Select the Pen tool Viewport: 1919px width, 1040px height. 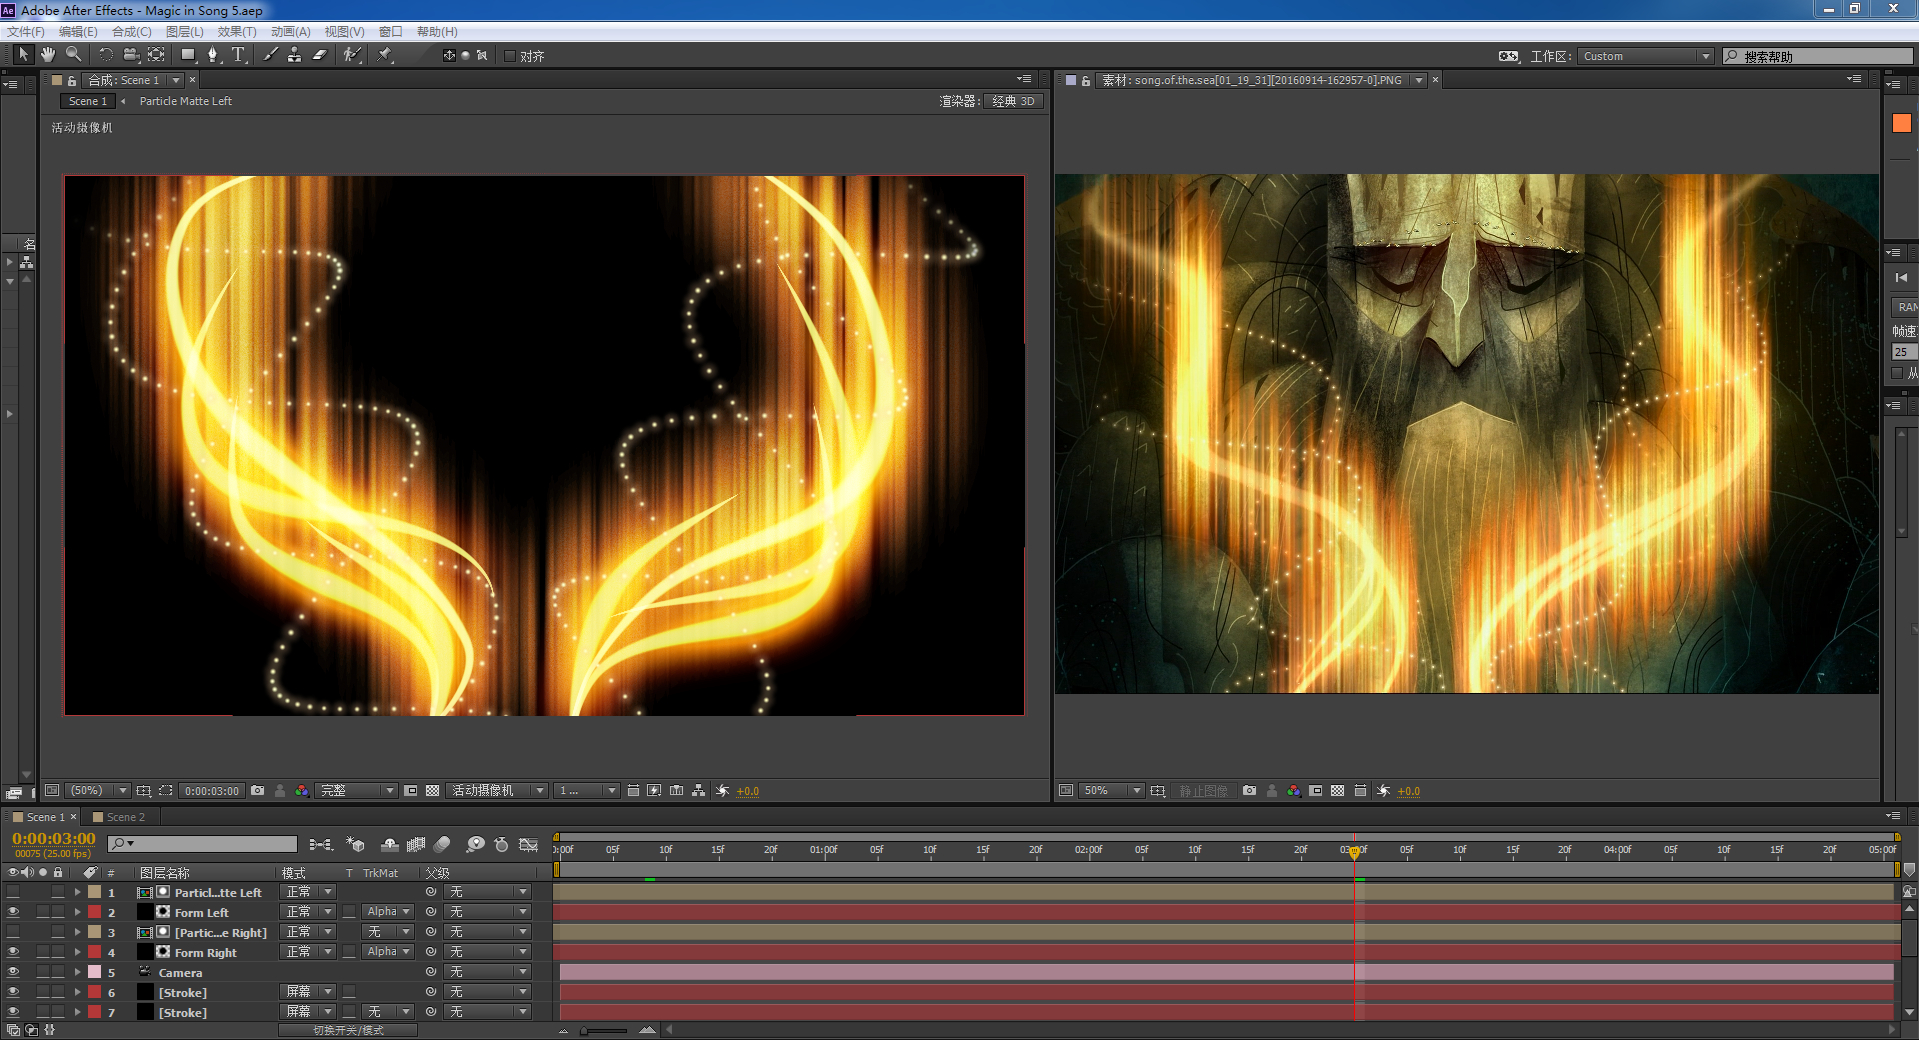click(212, 55)
